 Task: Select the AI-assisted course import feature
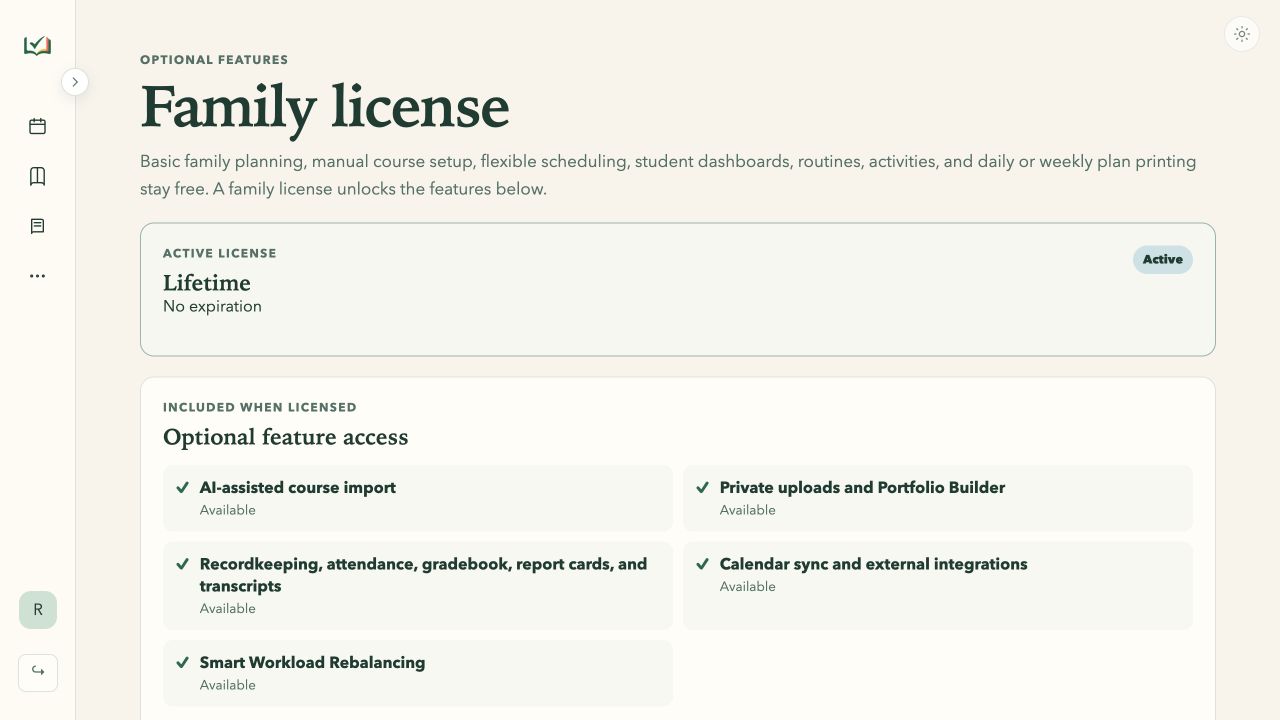pos(418,498)
